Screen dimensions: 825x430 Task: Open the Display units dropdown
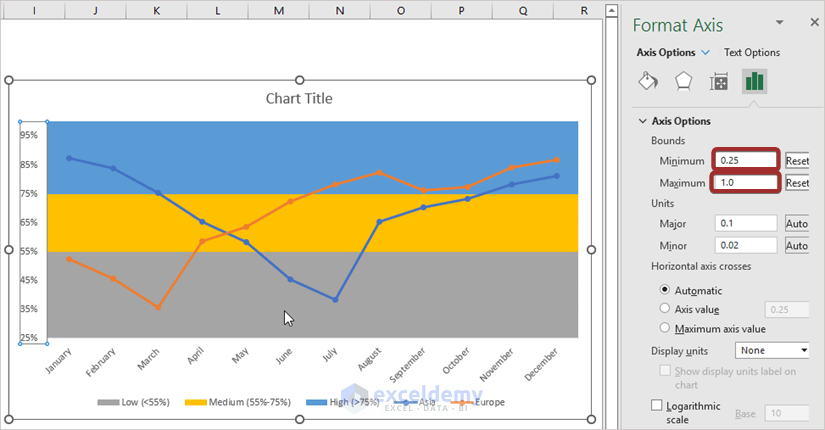(x=771, y=351)
